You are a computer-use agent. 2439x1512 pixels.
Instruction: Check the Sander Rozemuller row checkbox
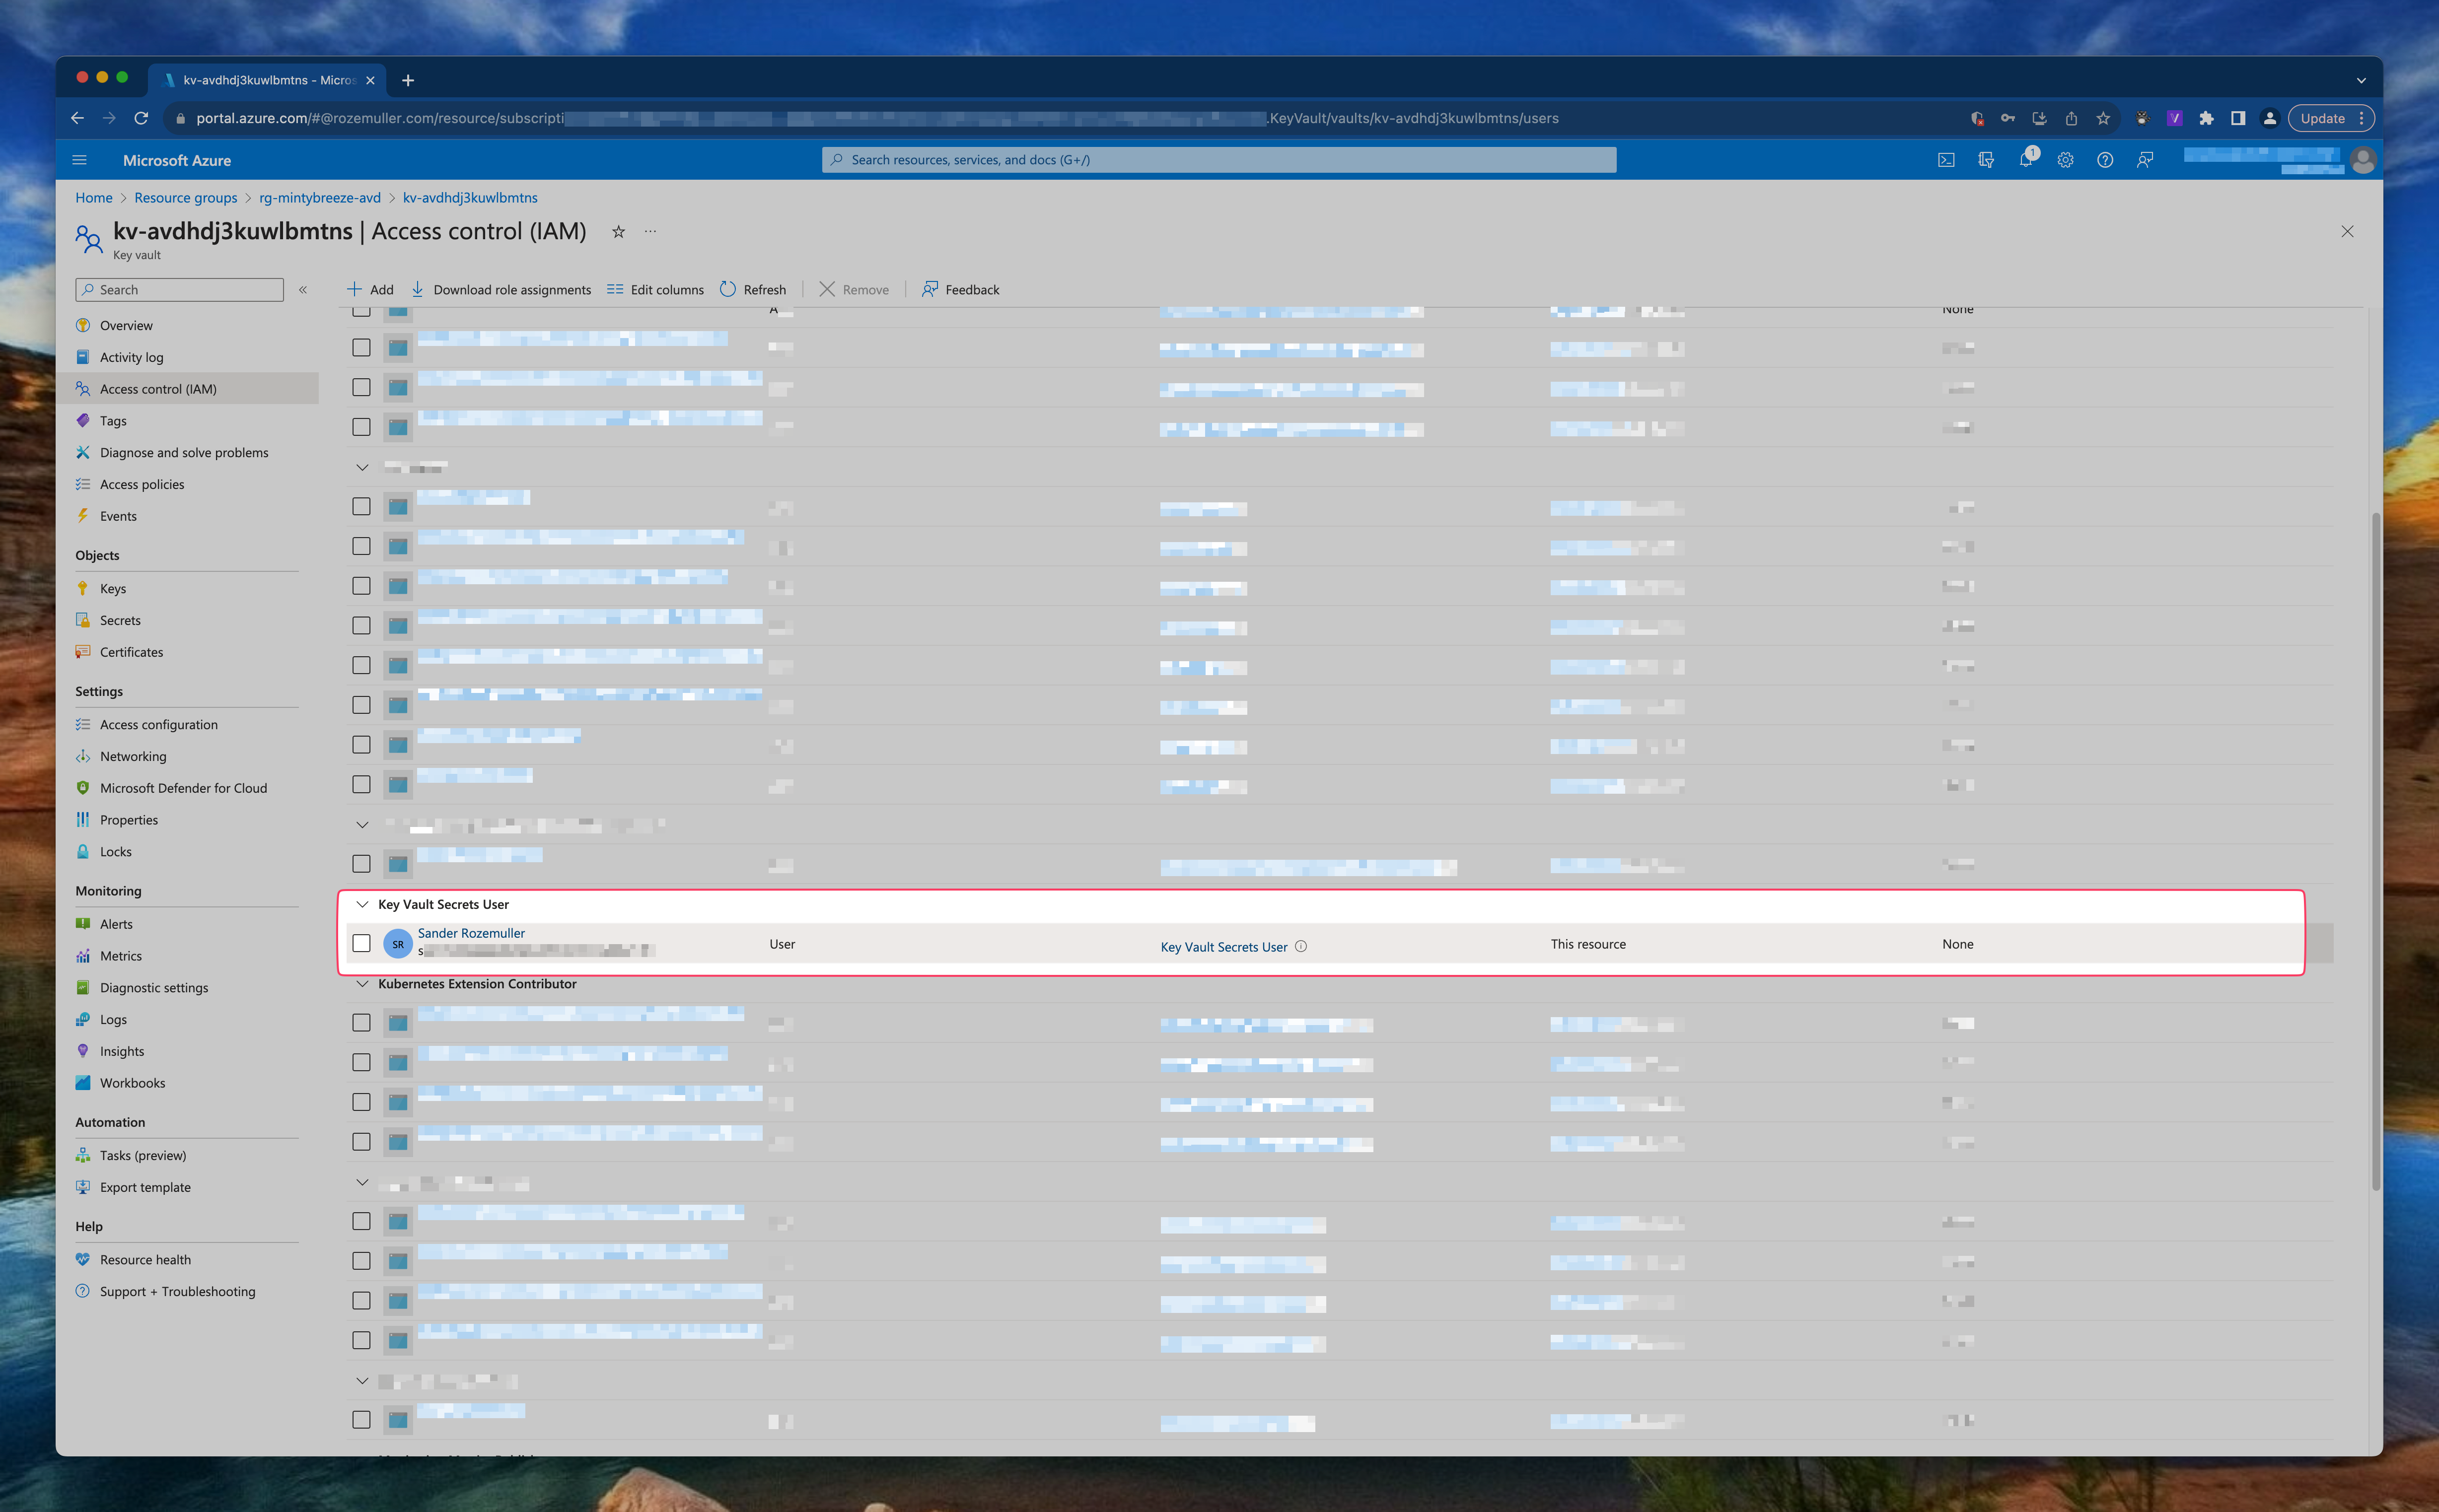[361, 943]
